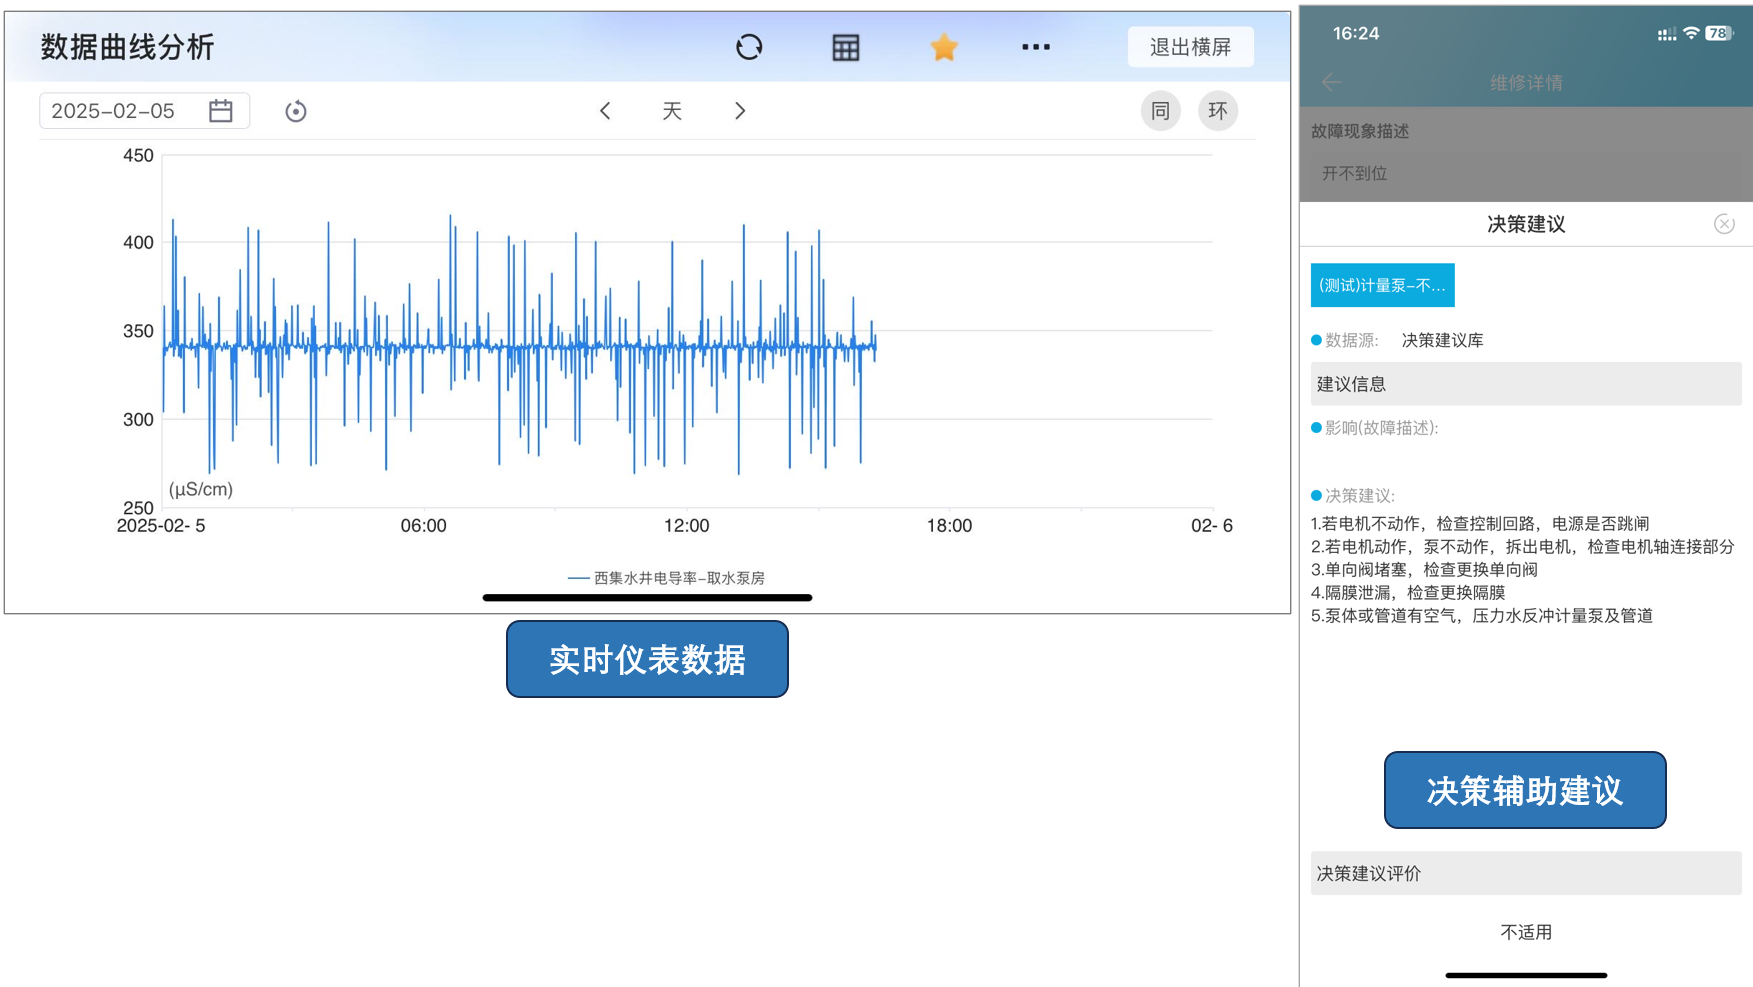1753x987 pixels.
Task: Toggle the favorite star icon
Action: pos(944,47)
